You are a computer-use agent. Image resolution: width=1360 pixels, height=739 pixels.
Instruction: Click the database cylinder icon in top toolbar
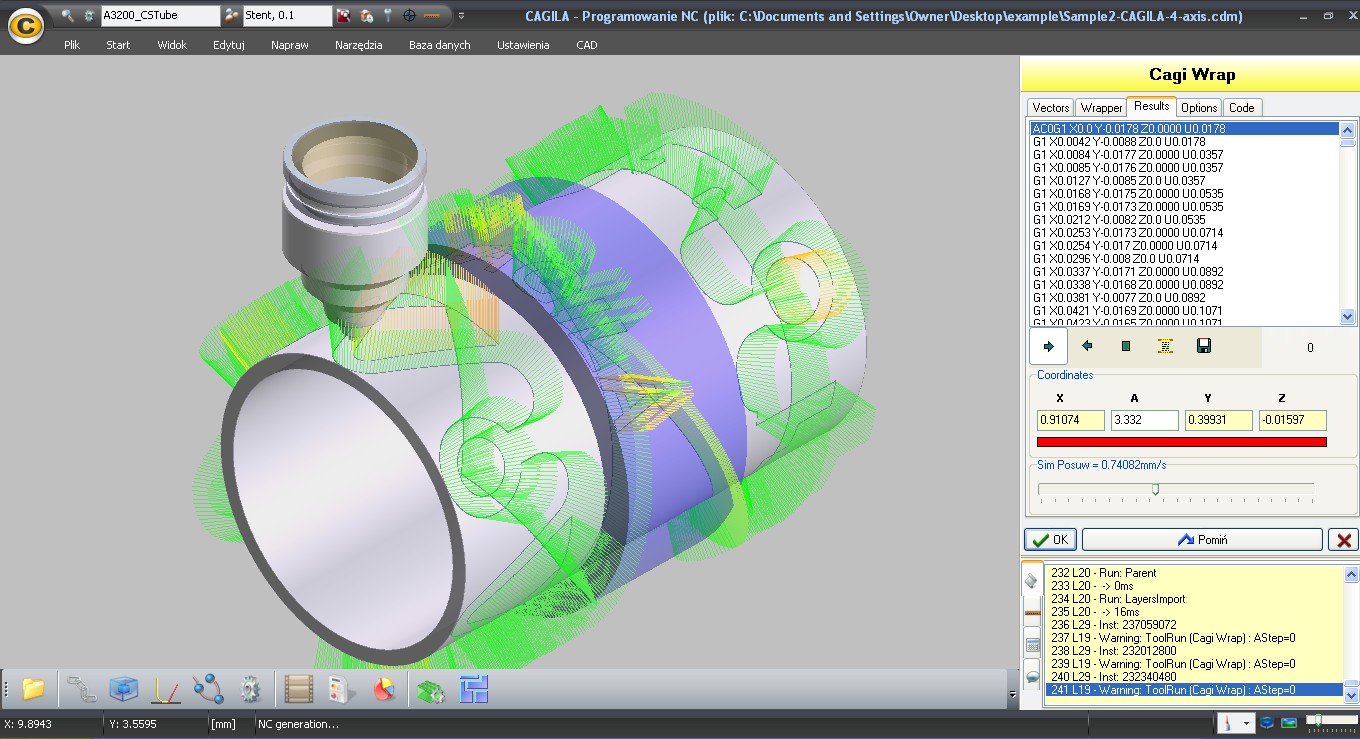pos(366,16)
